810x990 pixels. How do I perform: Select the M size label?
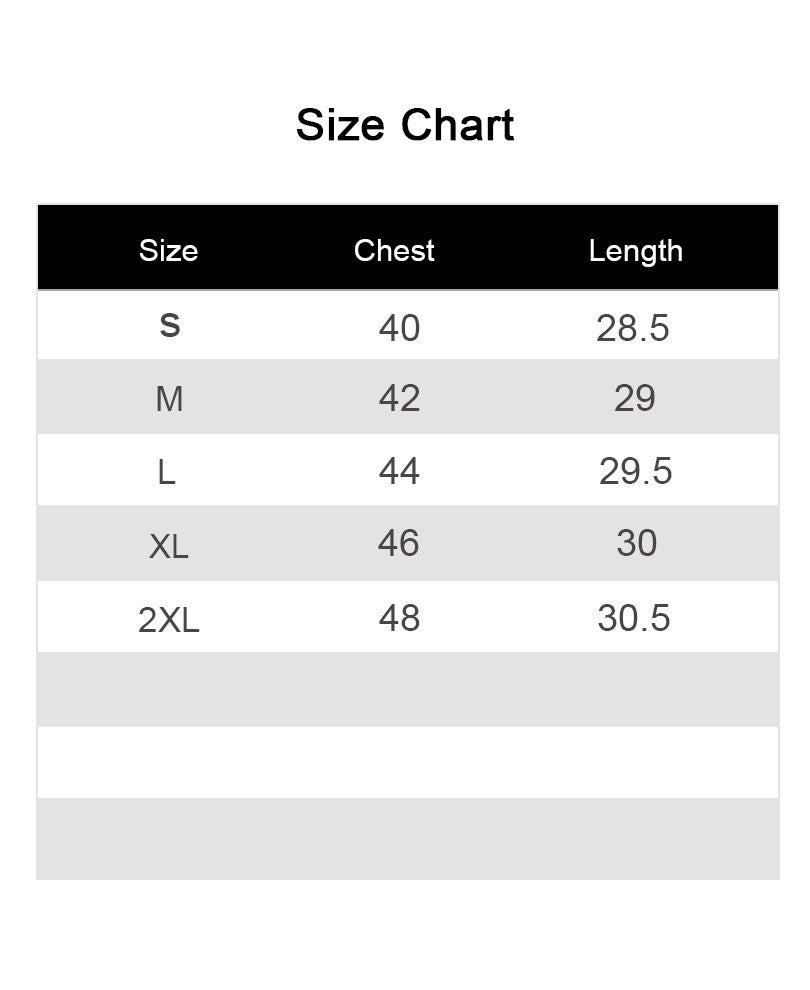coord(169,399)
